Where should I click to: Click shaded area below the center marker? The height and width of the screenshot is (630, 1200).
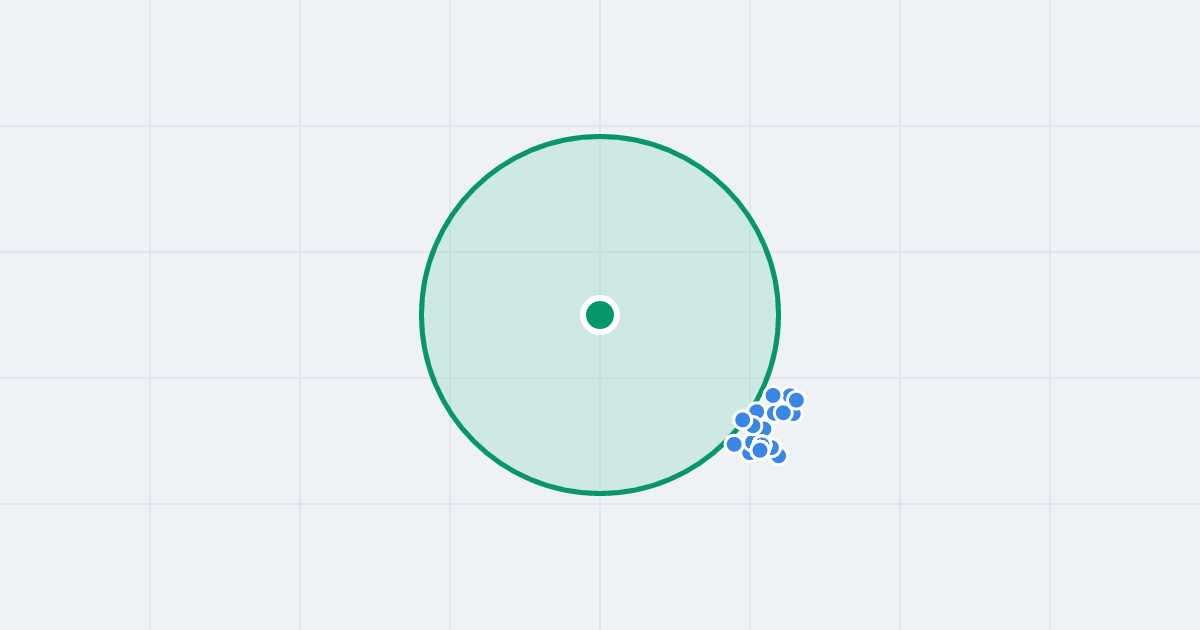pyautogui.click(x=600, y=410)
